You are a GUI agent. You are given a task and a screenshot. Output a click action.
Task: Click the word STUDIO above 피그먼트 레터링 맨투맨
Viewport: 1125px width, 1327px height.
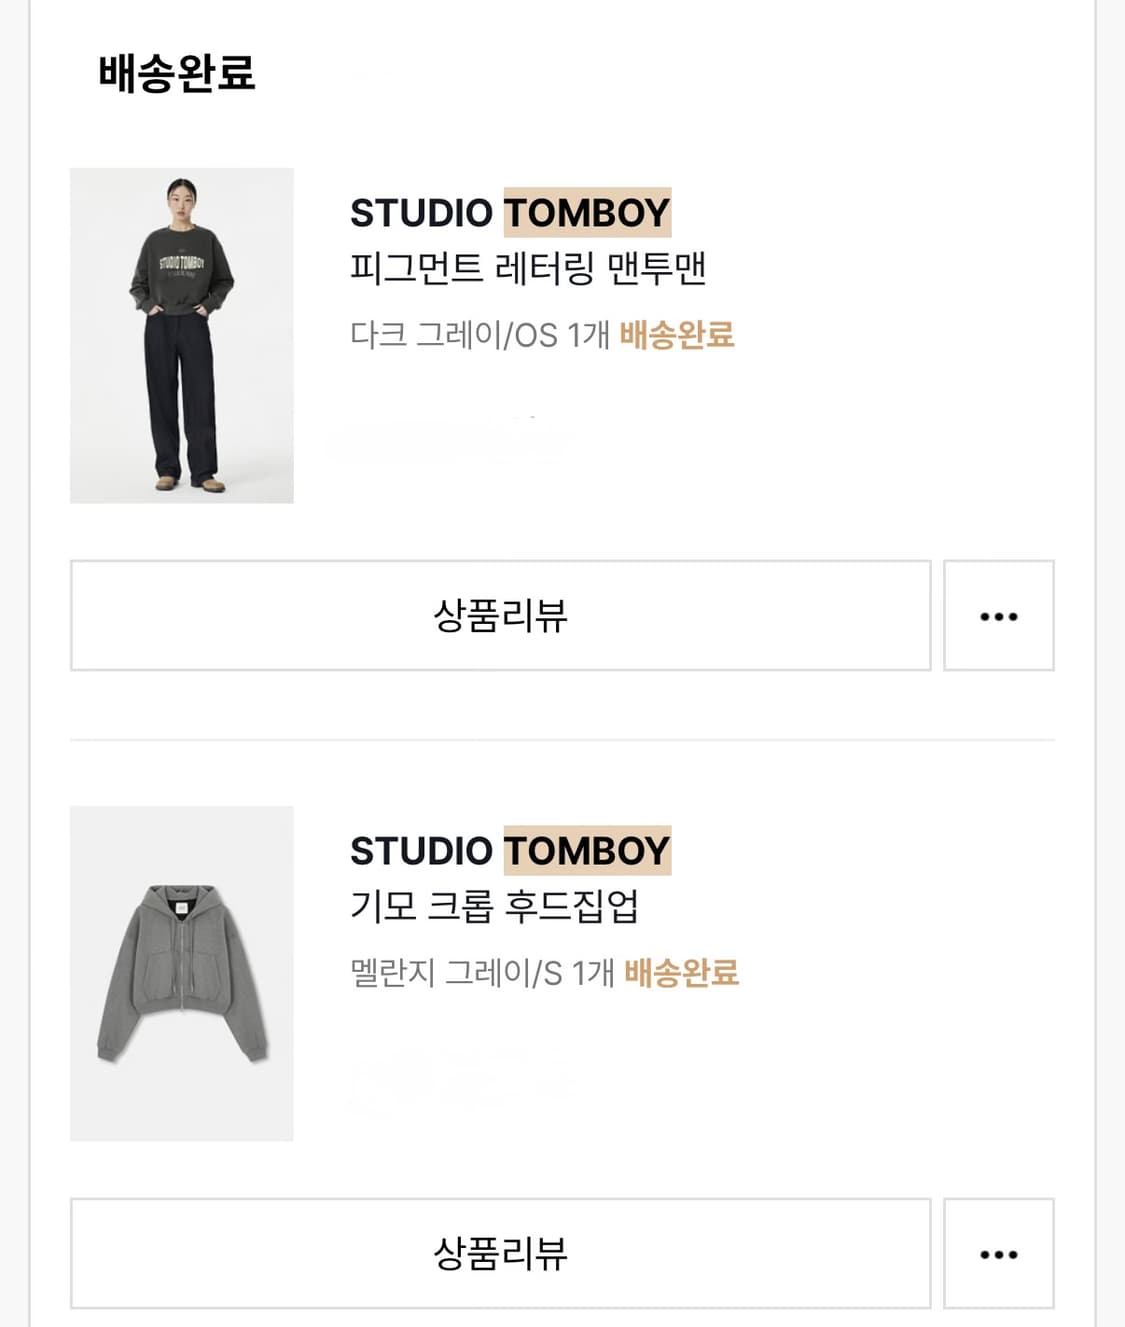click(x=421, y=213)
